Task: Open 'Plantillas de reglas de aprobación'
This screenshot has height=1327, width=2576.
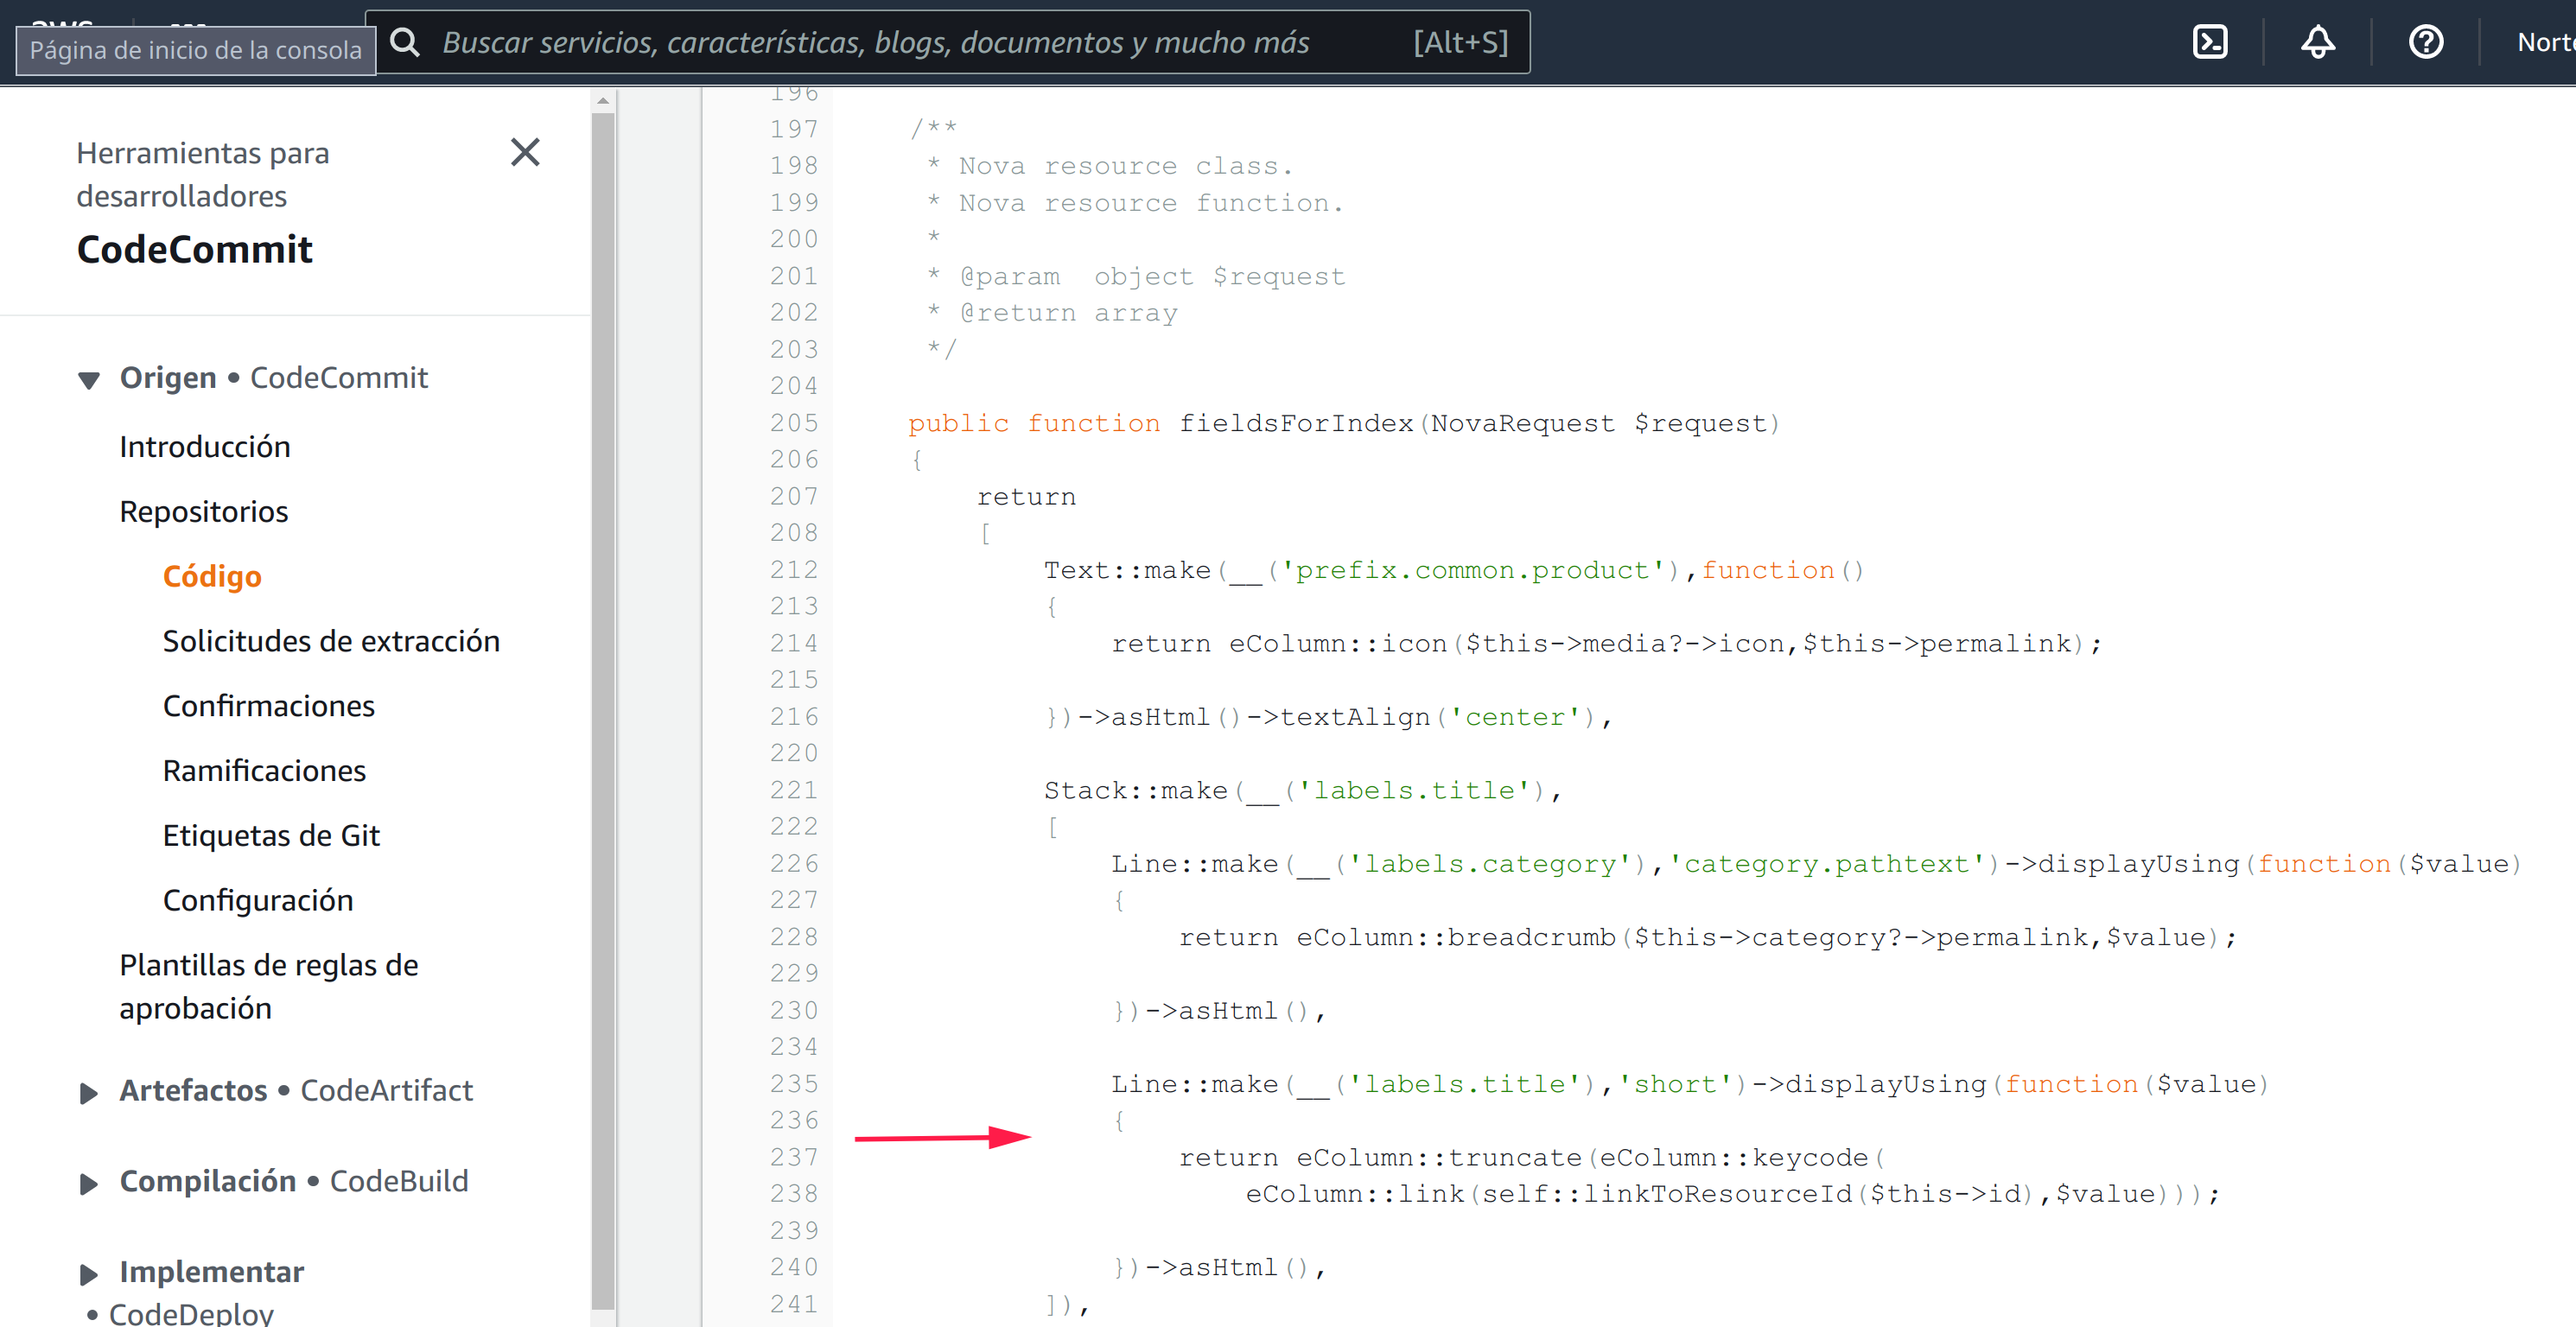Action: [x=268, y=986]
